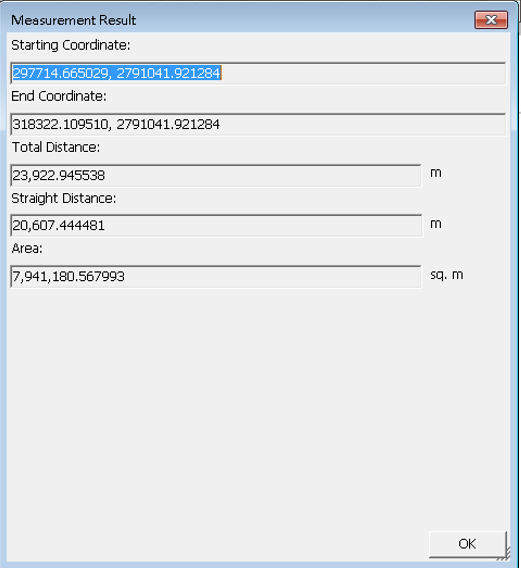Click blank space inside Starting Coordinate field
The height and width of the screenshot is (568, 521).
tap(362, 74)
